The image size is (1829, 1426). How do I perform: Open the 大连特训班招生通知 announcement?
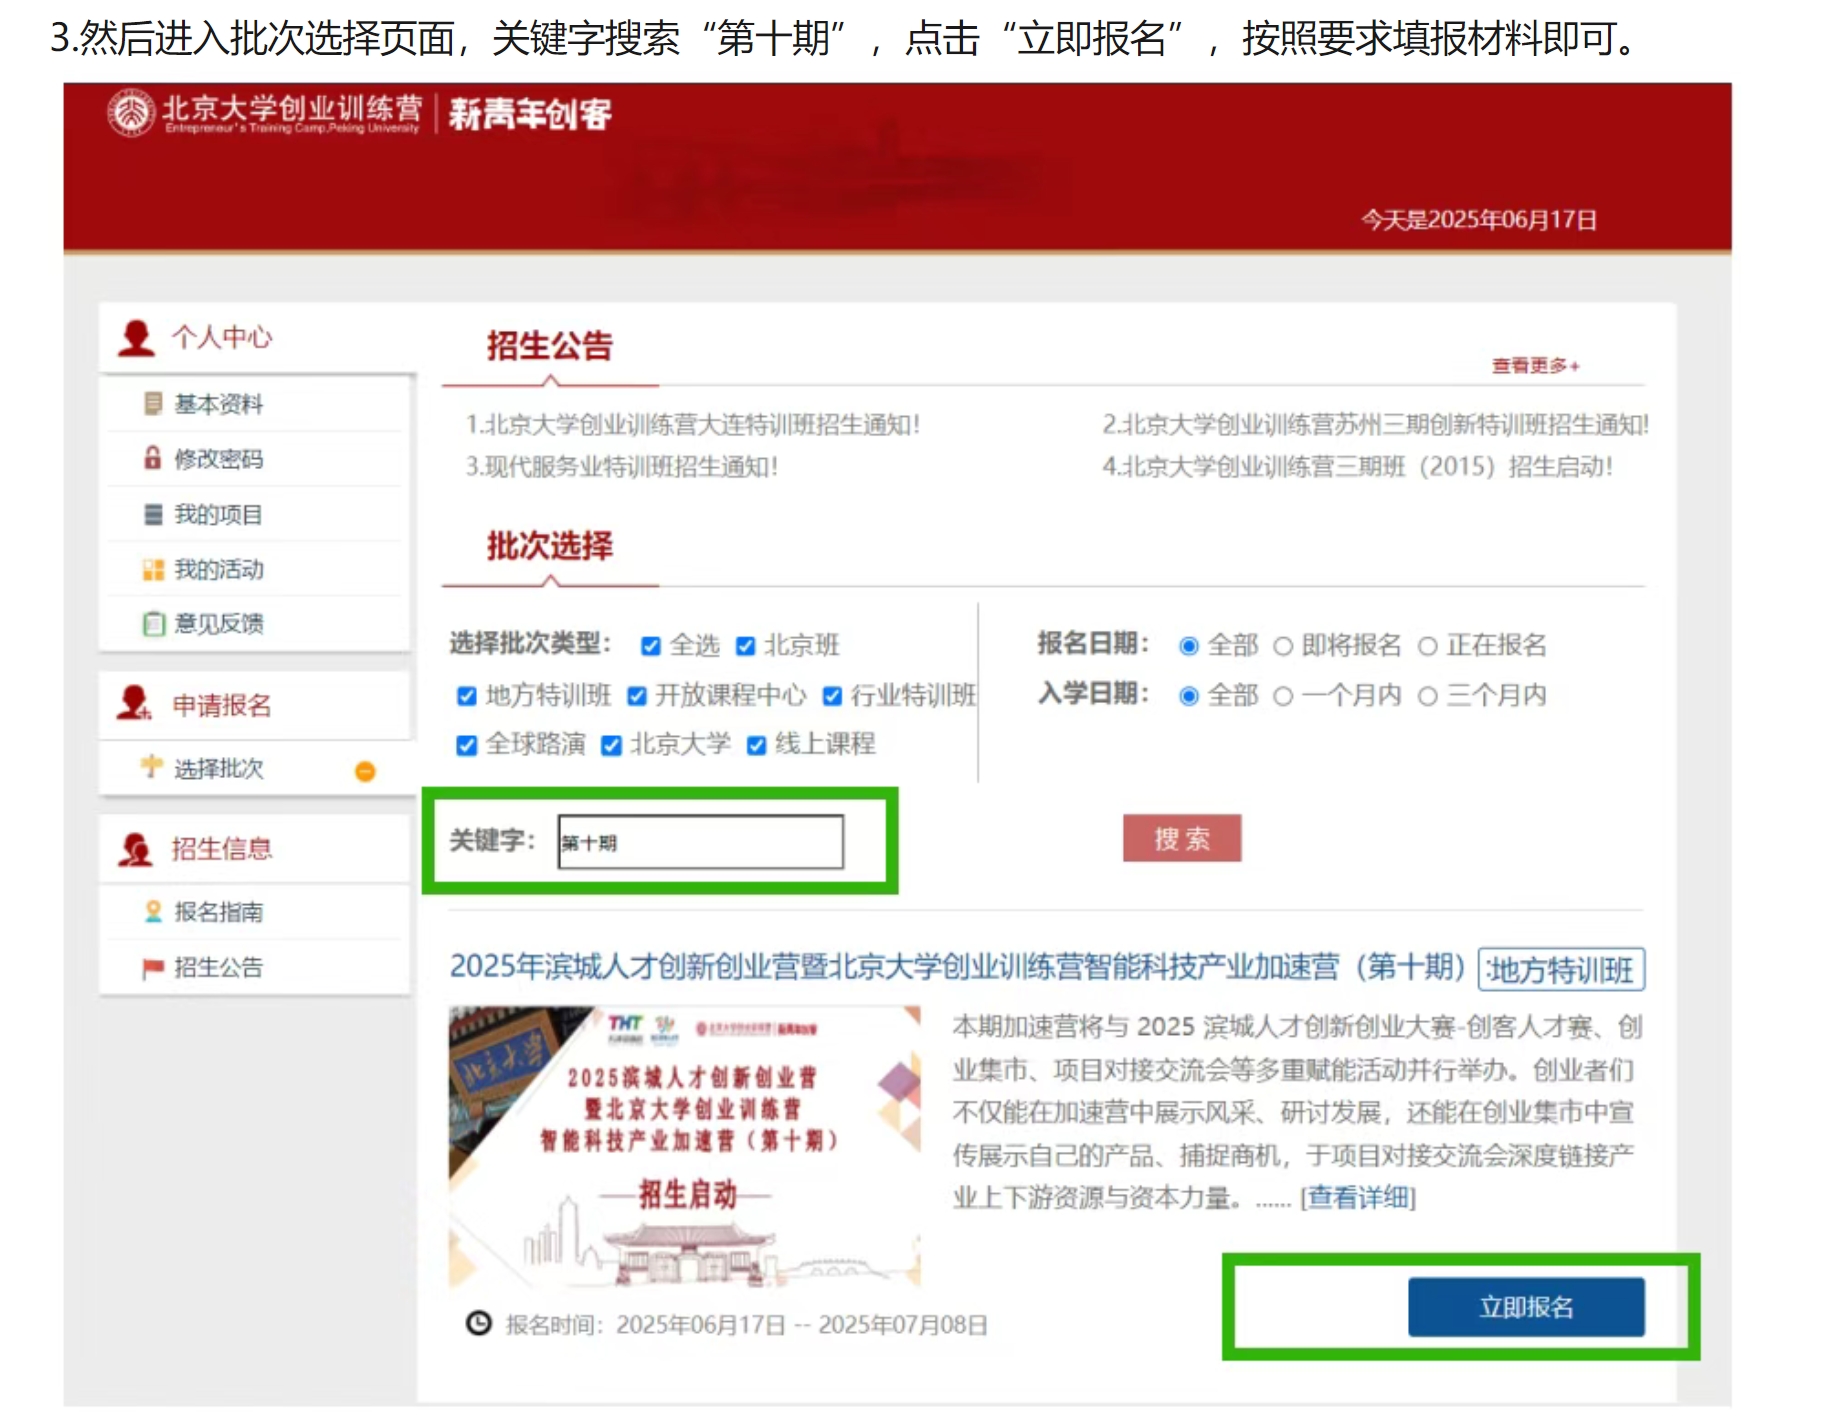[692, 425]
